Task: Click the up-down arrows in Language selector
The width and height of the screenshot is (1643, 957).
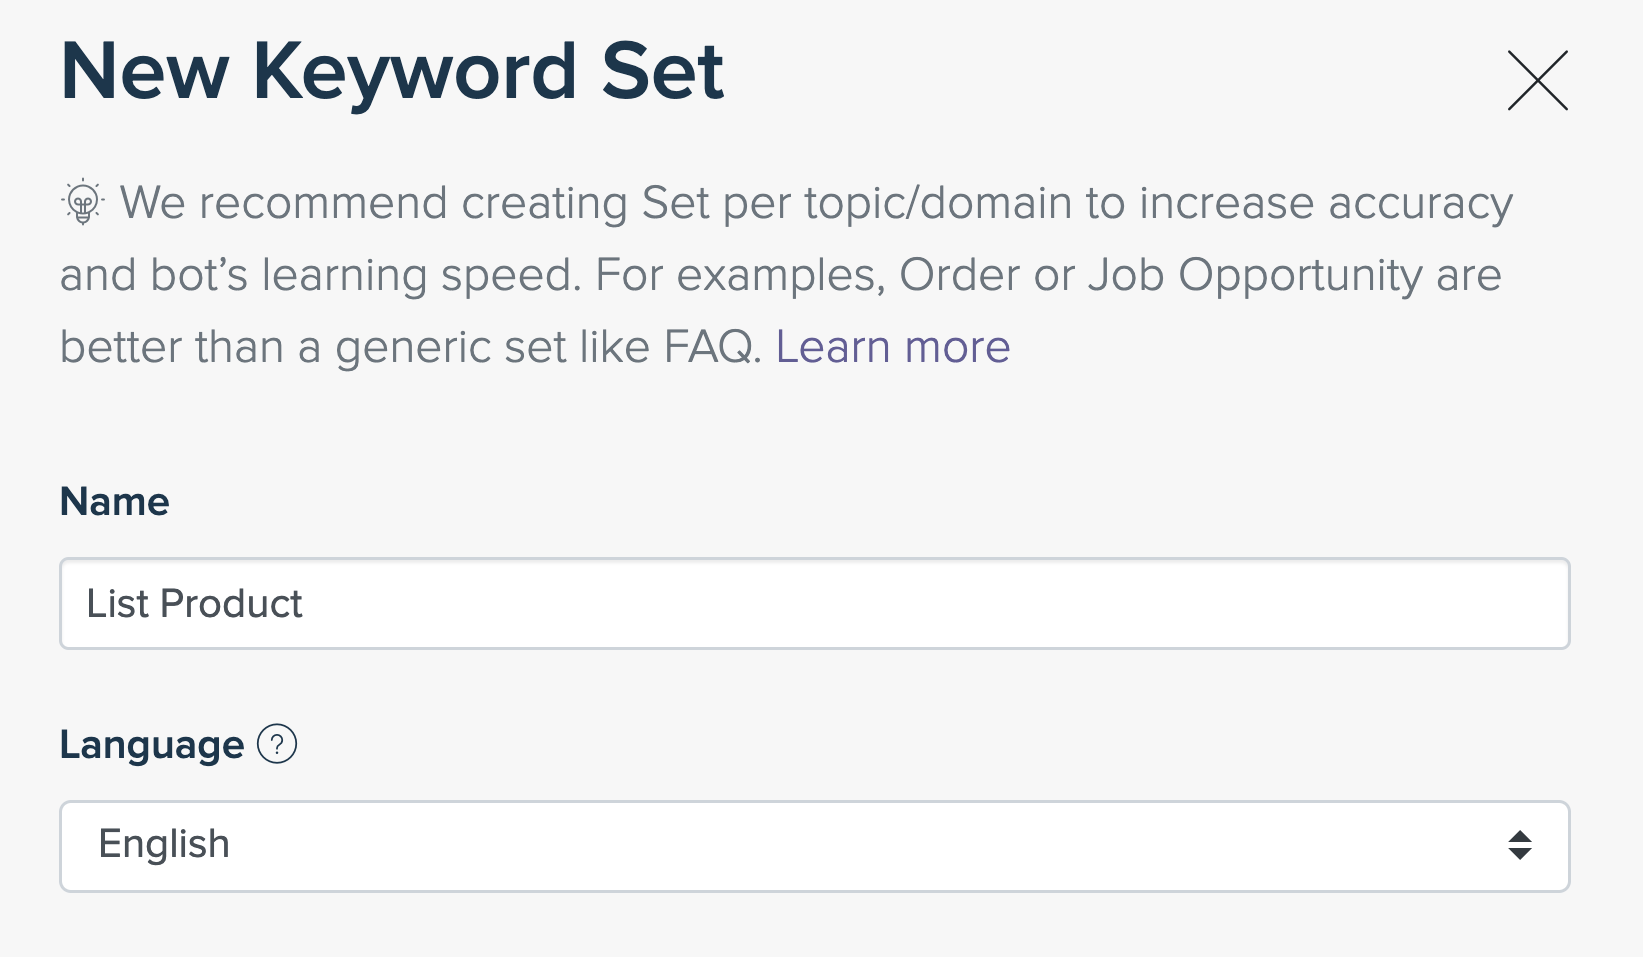Action: tap(1520, 845)
